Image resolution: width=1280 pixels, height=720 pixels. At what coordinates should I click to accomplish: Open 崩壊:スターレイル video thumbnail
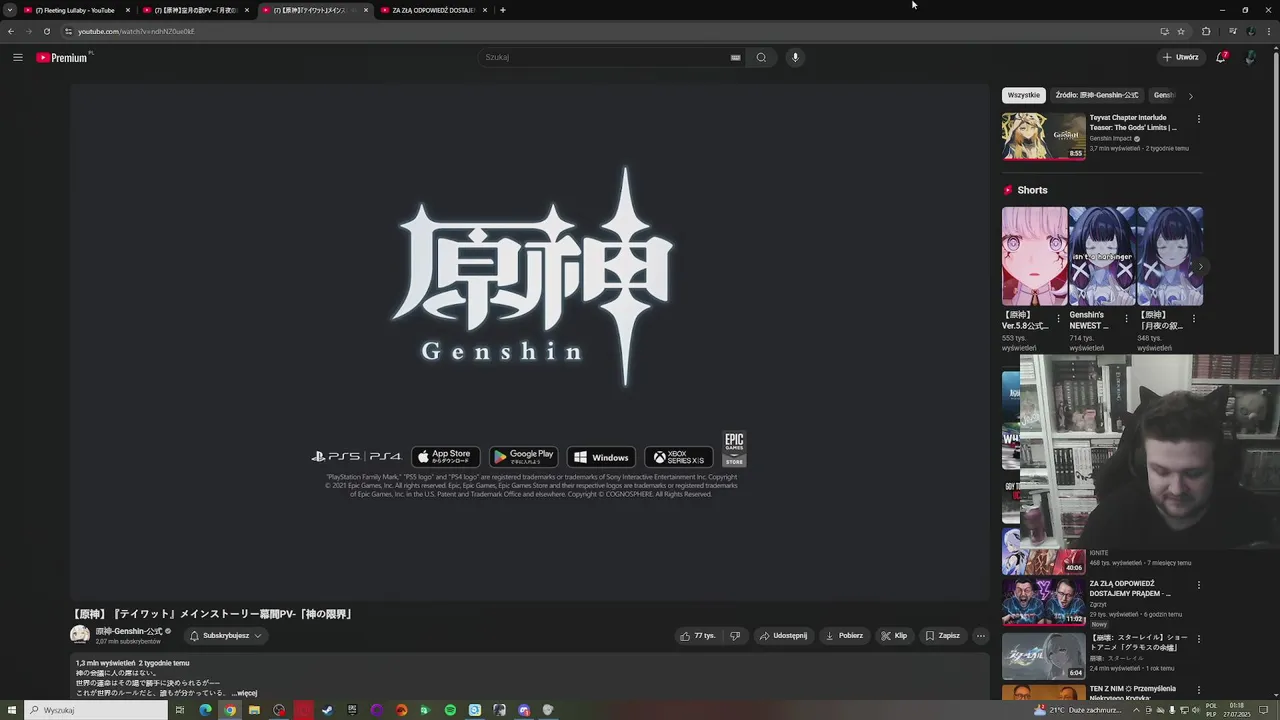pos(1044,655)
